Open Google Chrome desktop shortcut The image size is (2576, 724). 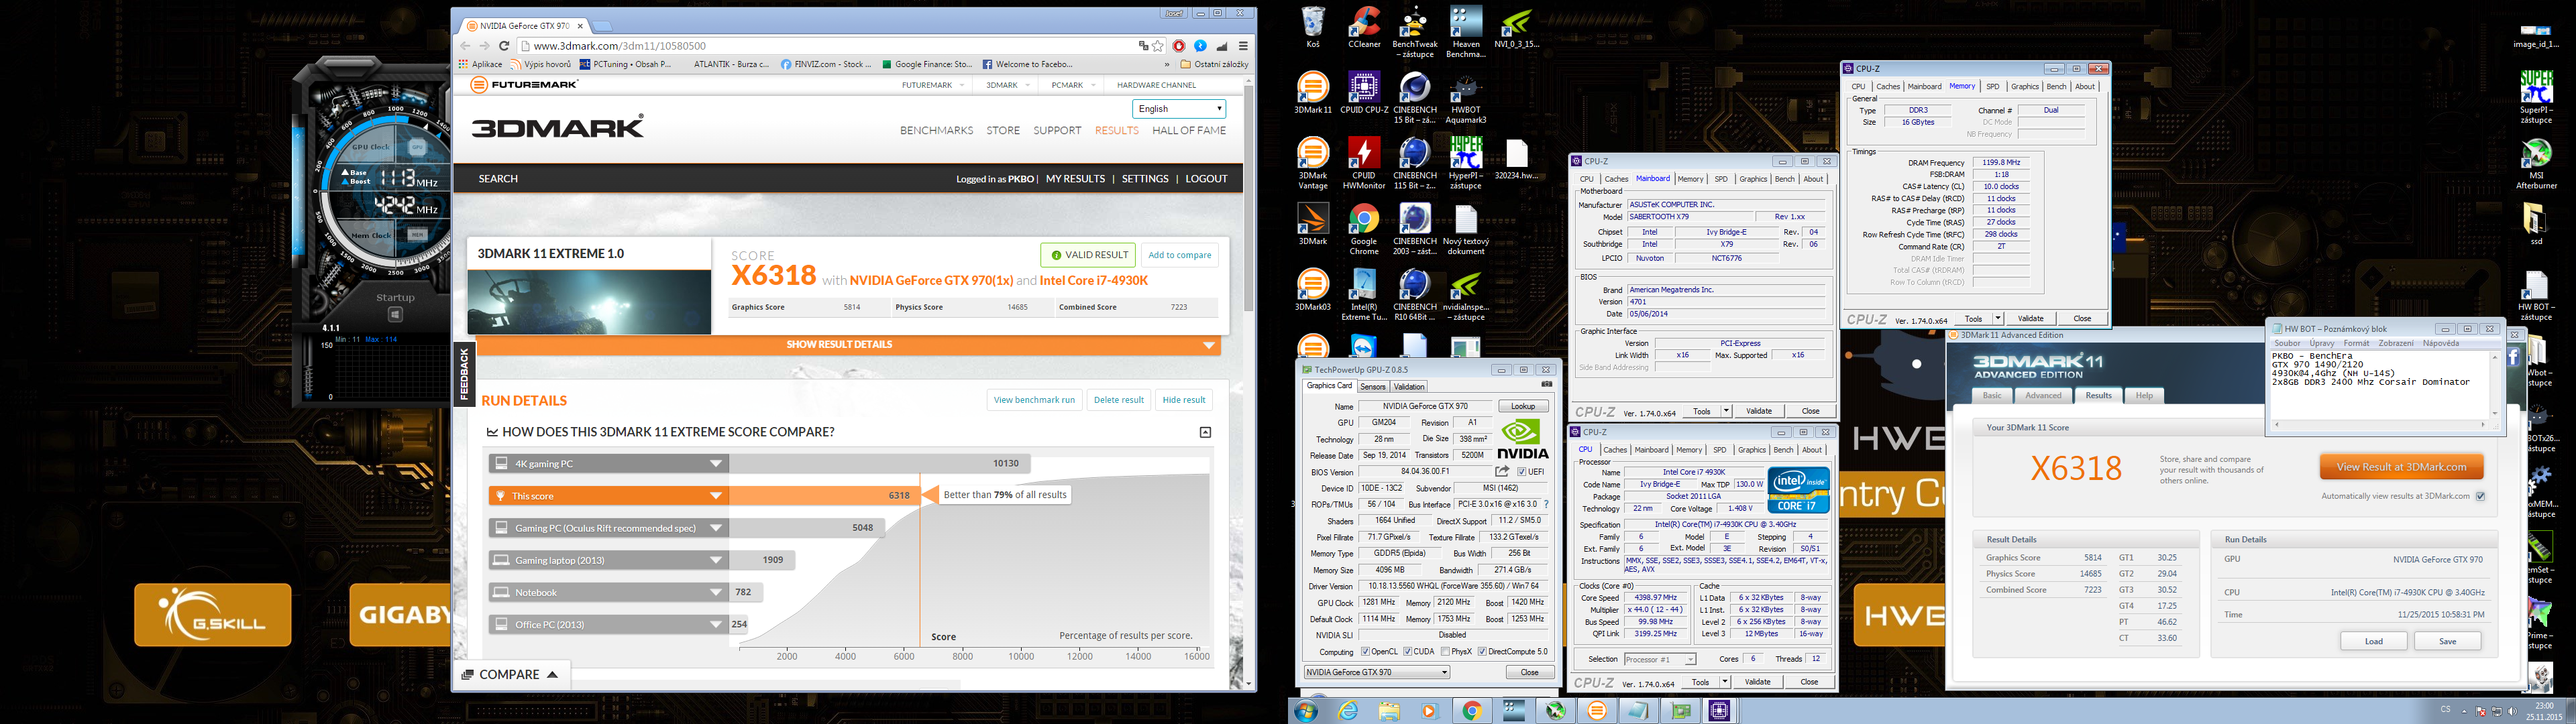1364,230
